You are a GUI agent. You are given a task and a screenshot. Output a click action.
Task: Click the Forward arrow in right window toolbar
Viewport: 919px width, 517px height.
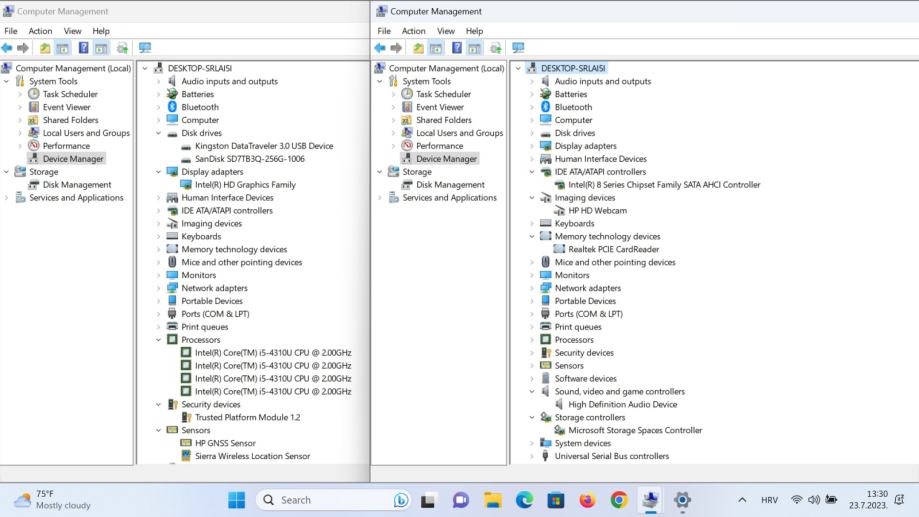(397, 48)
